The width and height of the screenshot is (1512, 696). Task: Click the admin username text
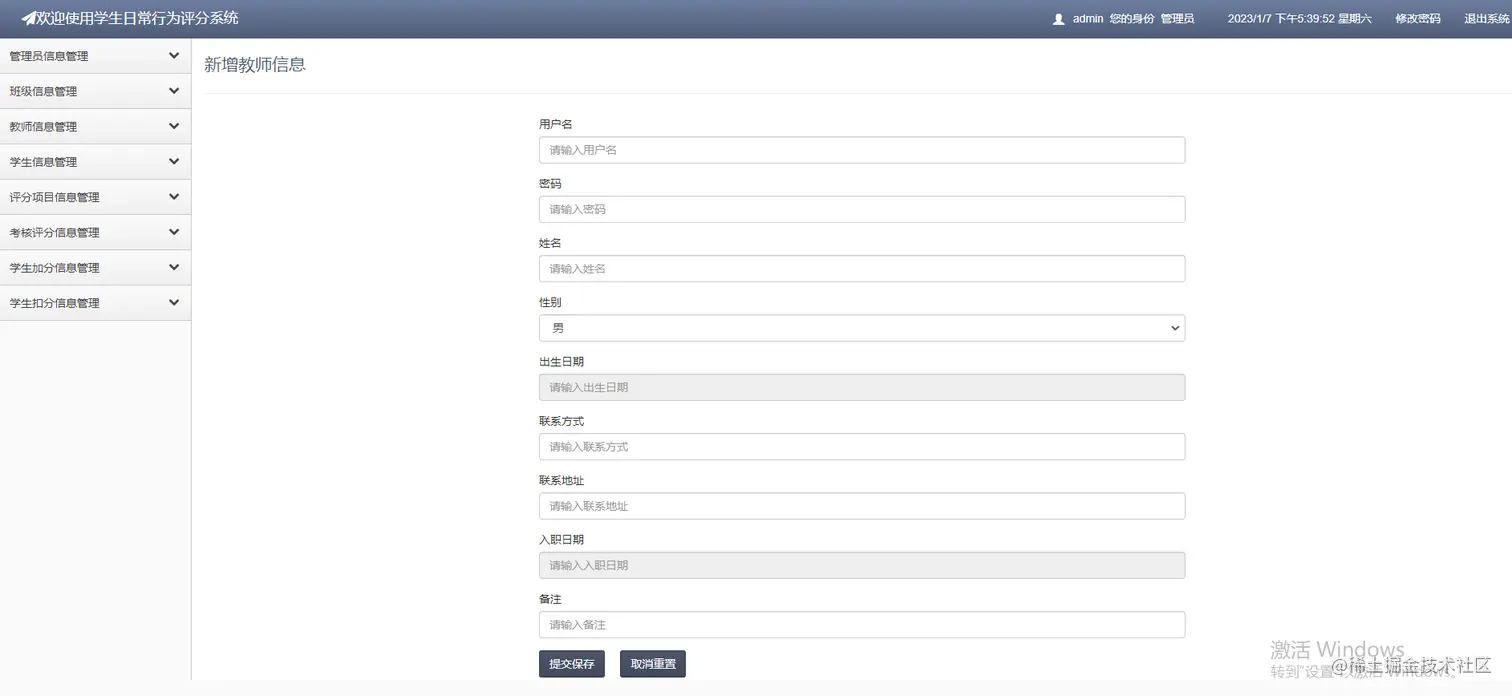pyautogui.click(x=1088, y=19)
